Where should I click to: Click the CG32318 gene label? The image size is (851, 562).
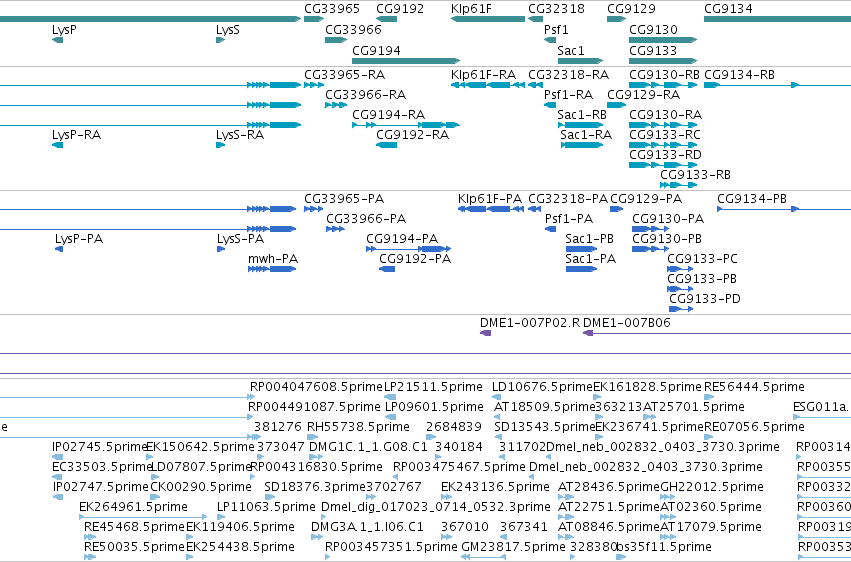pyautogui.click(x=556, y=9)
